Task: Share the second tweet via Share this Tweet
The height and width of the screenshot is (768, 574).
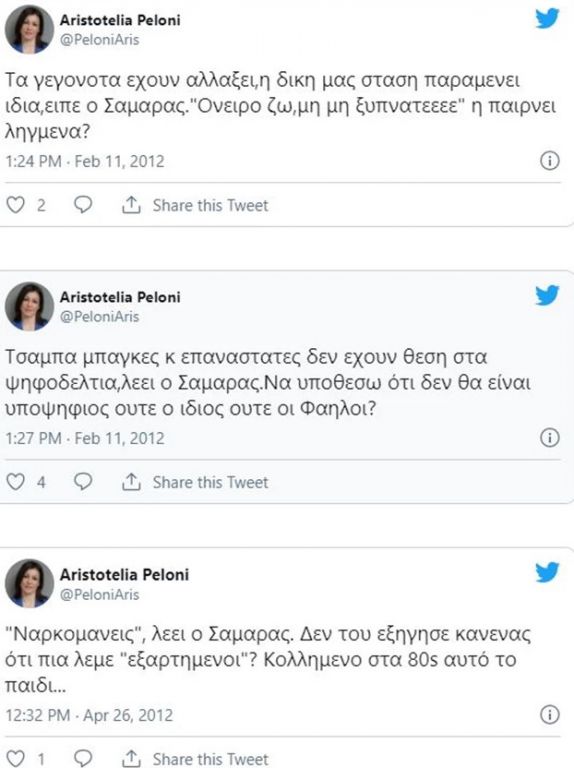Action: 195,482
